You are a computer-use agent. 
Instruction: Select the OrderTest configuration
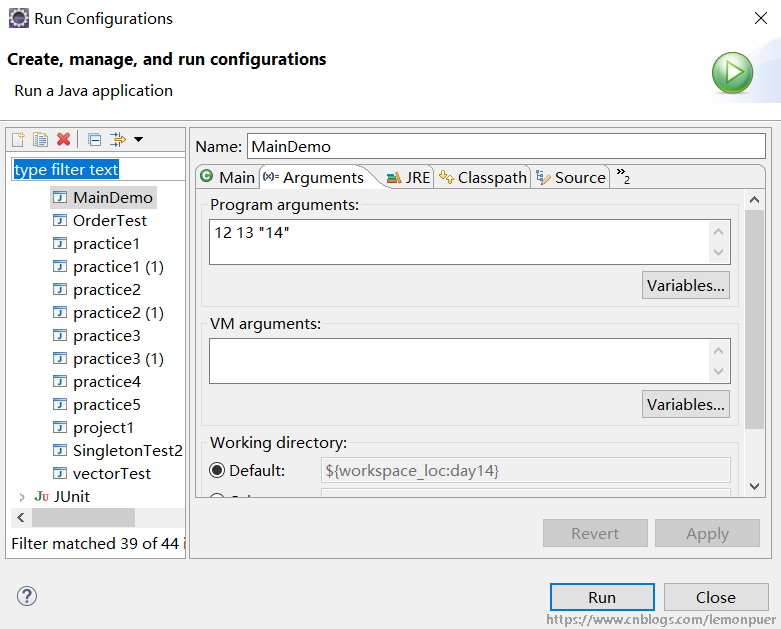point(109,220)
